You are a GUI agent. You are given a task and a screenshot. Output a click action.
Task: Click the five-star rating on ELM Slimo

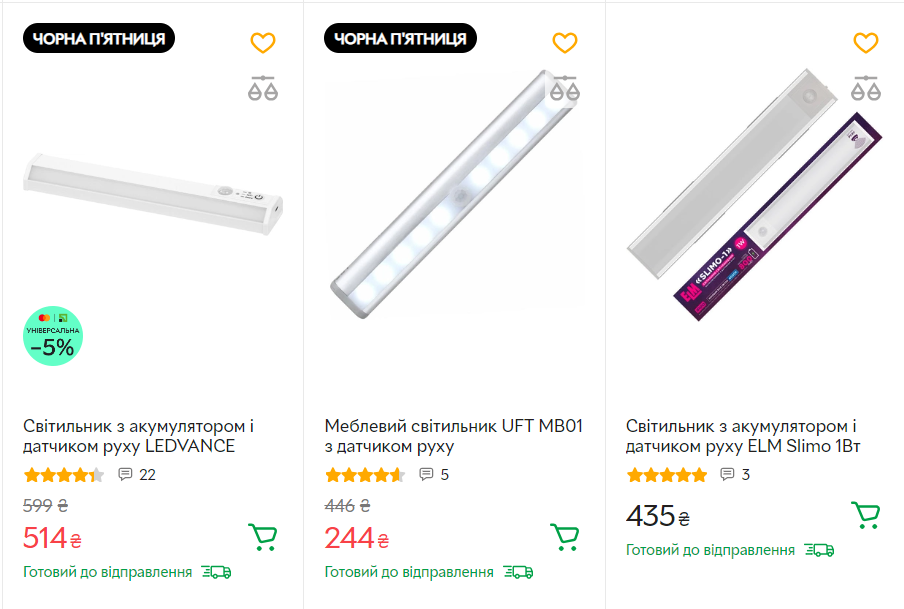point(667,475)
